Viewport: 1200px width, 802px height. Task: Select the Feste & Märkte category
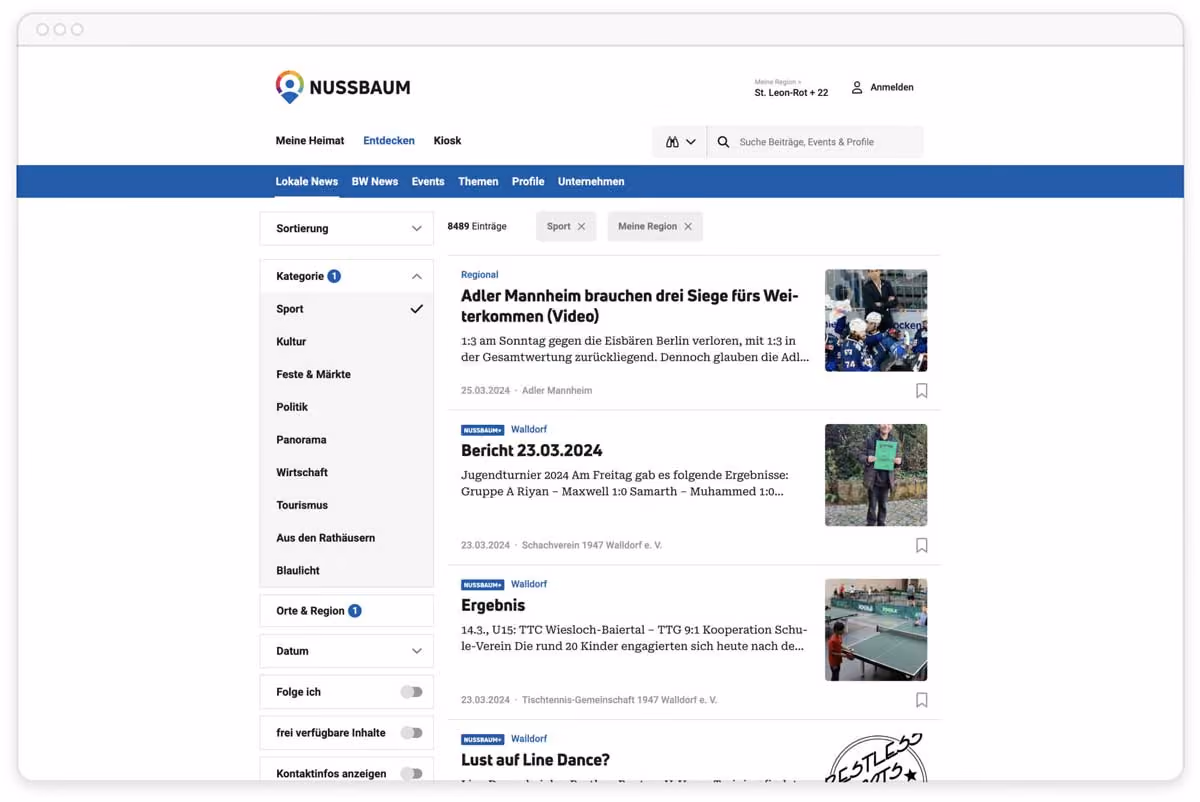tap(346, 374)
